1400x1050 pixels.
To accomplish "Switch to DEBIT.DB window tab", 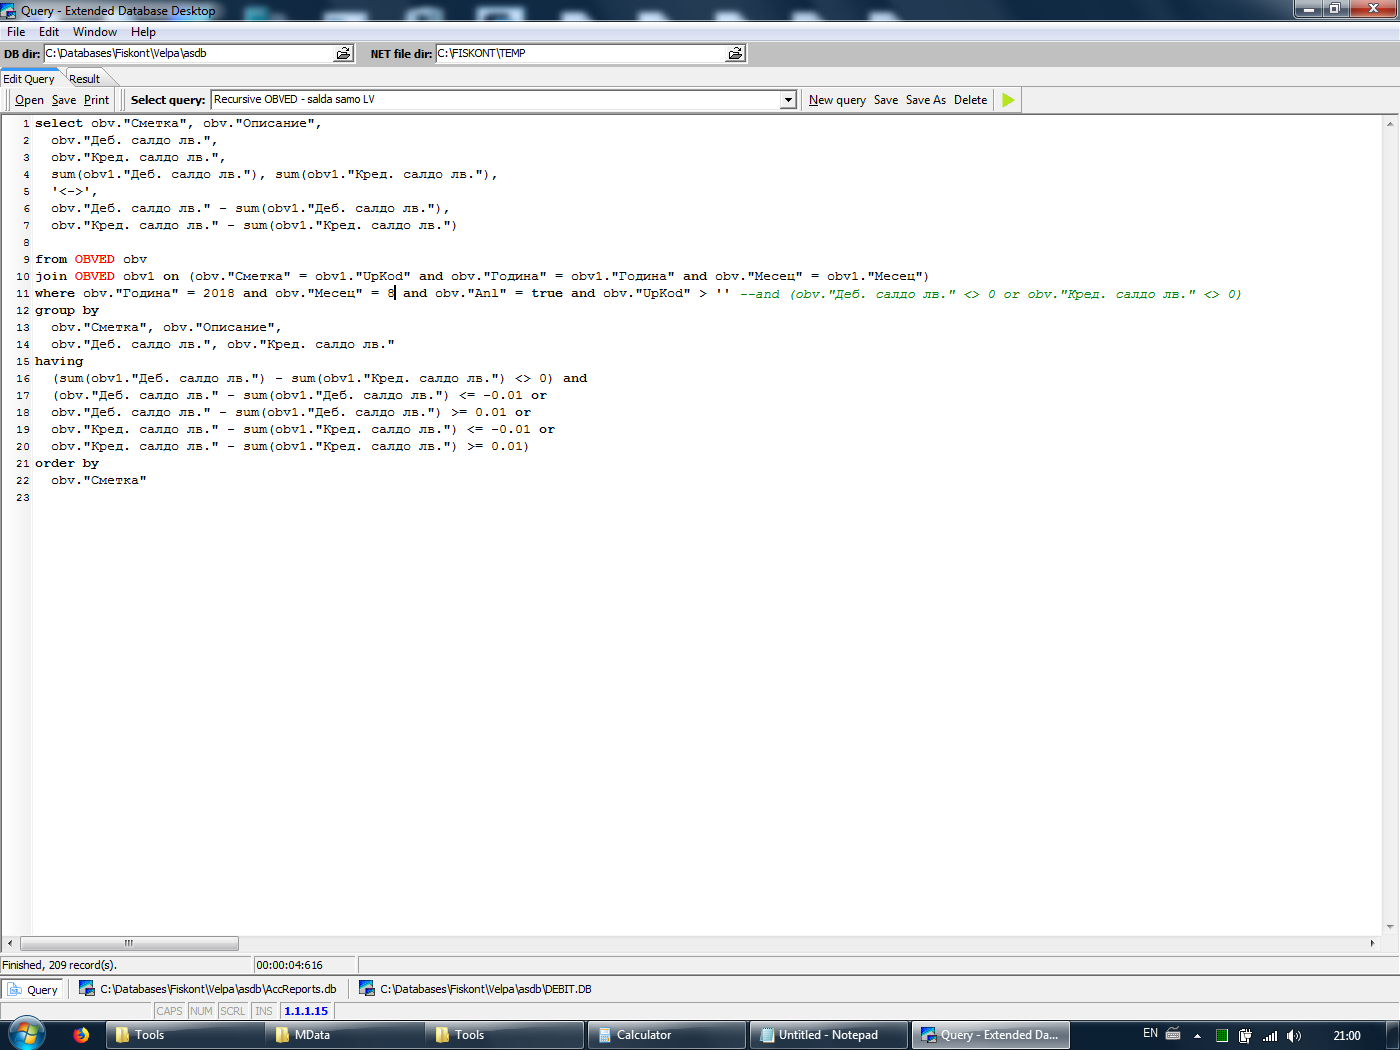I will [x=476, y=989].
